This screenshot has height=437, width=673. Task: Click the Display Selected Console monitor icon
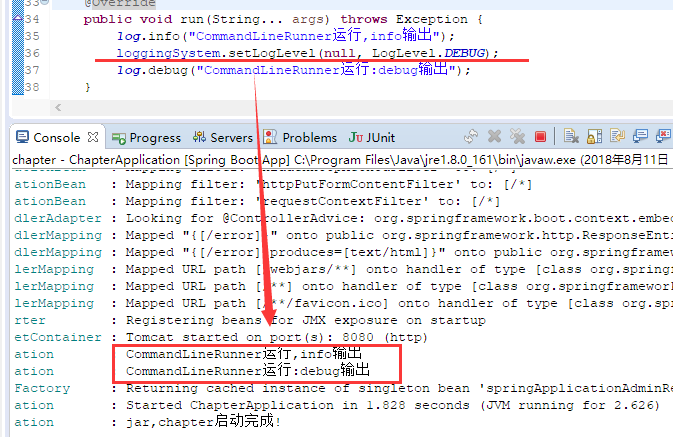(640, 137)
